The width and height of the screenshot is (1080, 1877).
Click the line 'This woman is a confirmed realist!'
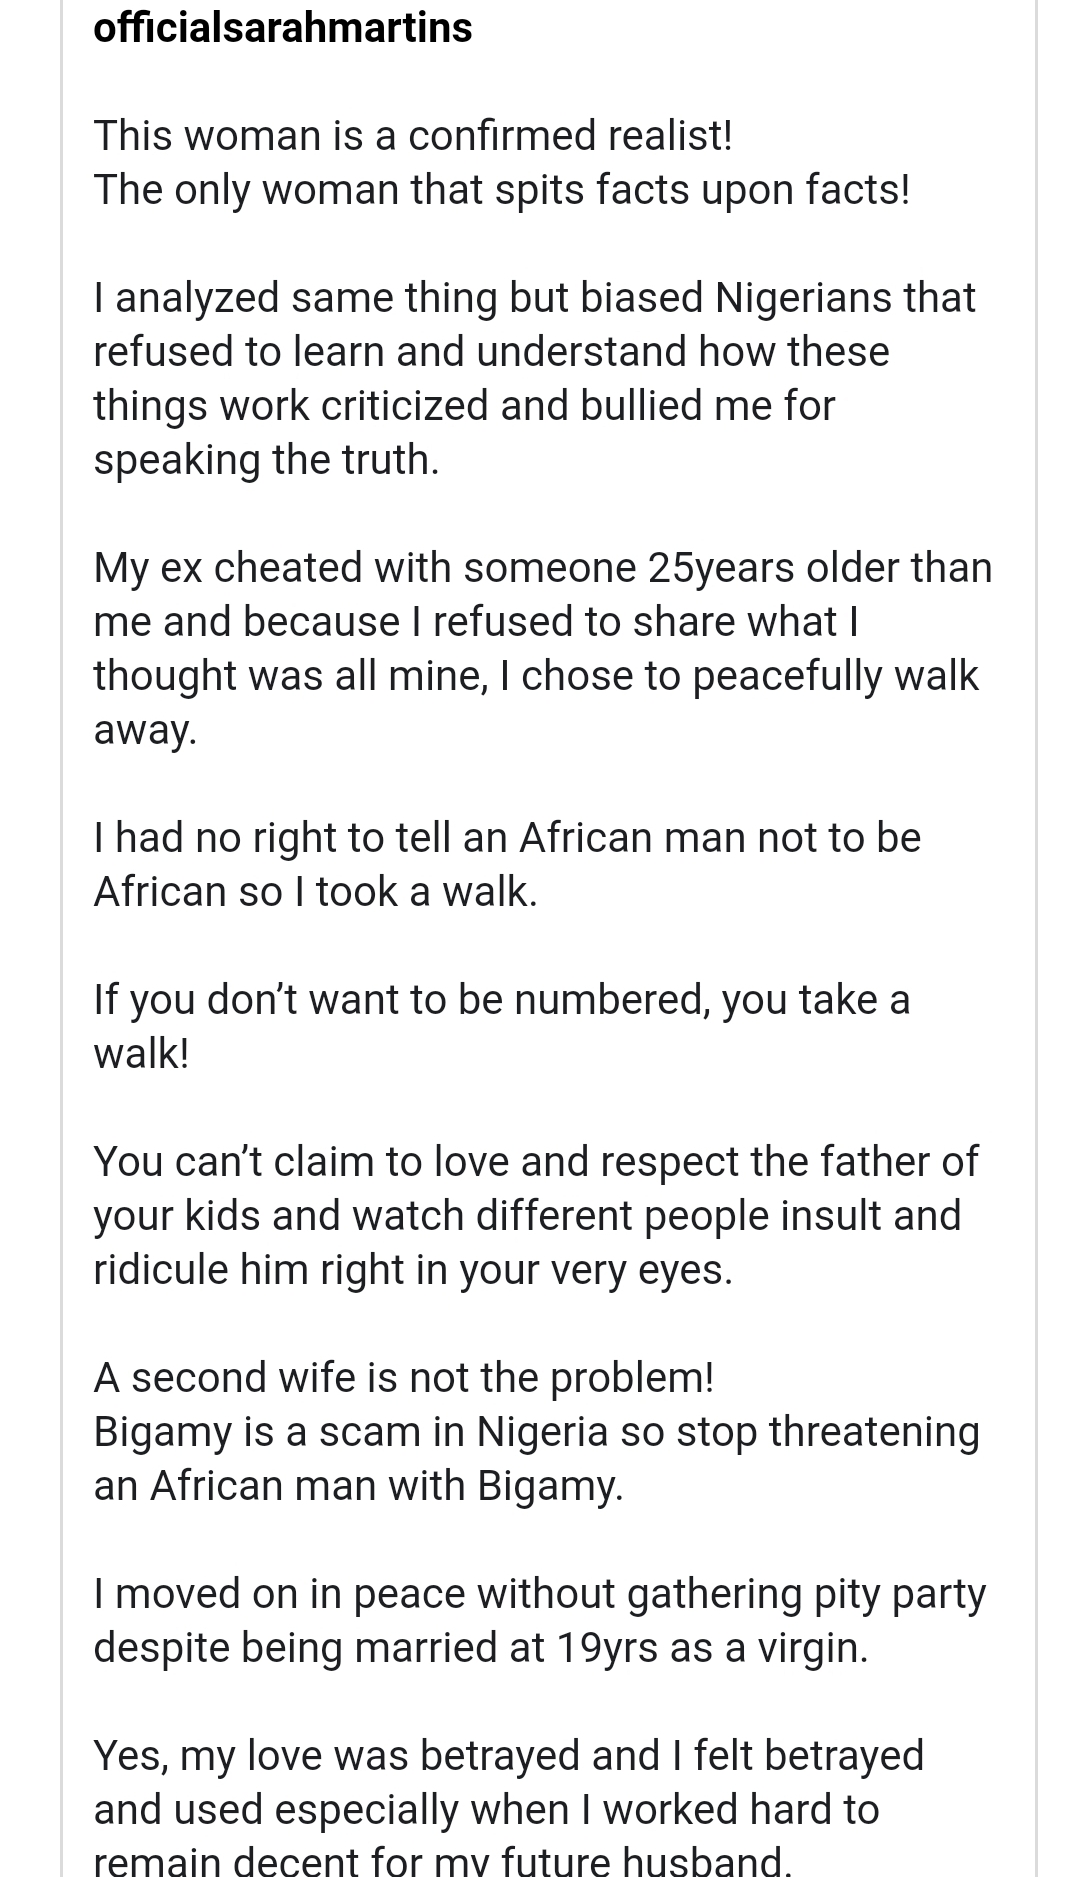[x=413, y=135]
